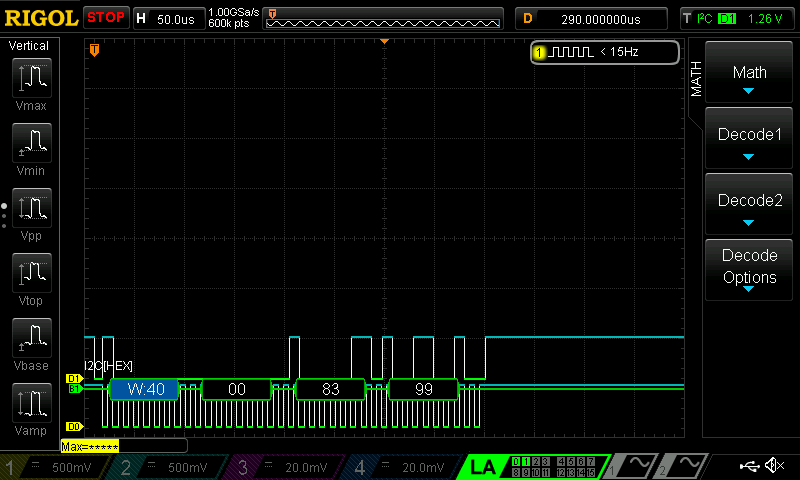
Task: Select the Vpp measurement icon
Action: tap(32, 208)
